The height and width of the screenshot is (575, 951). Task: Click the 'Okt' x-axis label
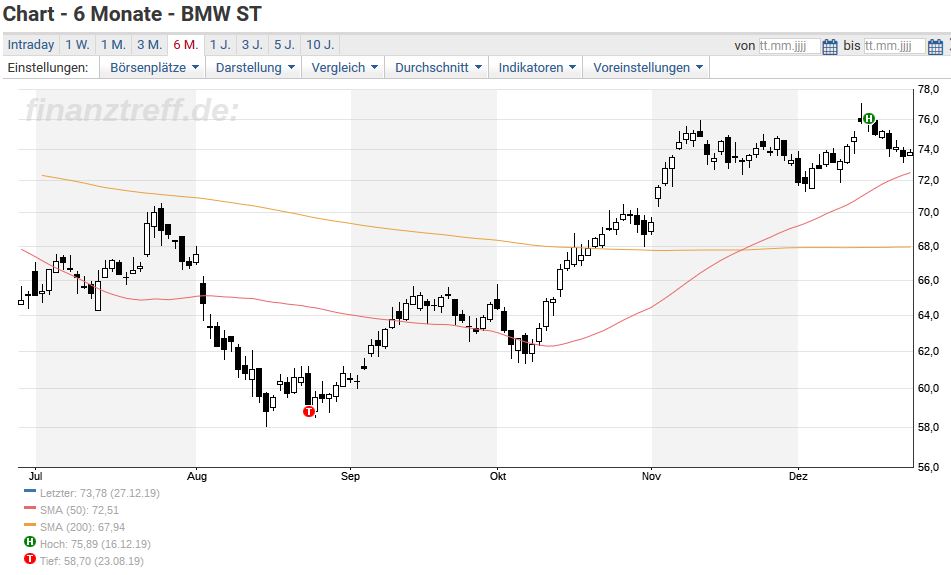[x=498, y=476]
